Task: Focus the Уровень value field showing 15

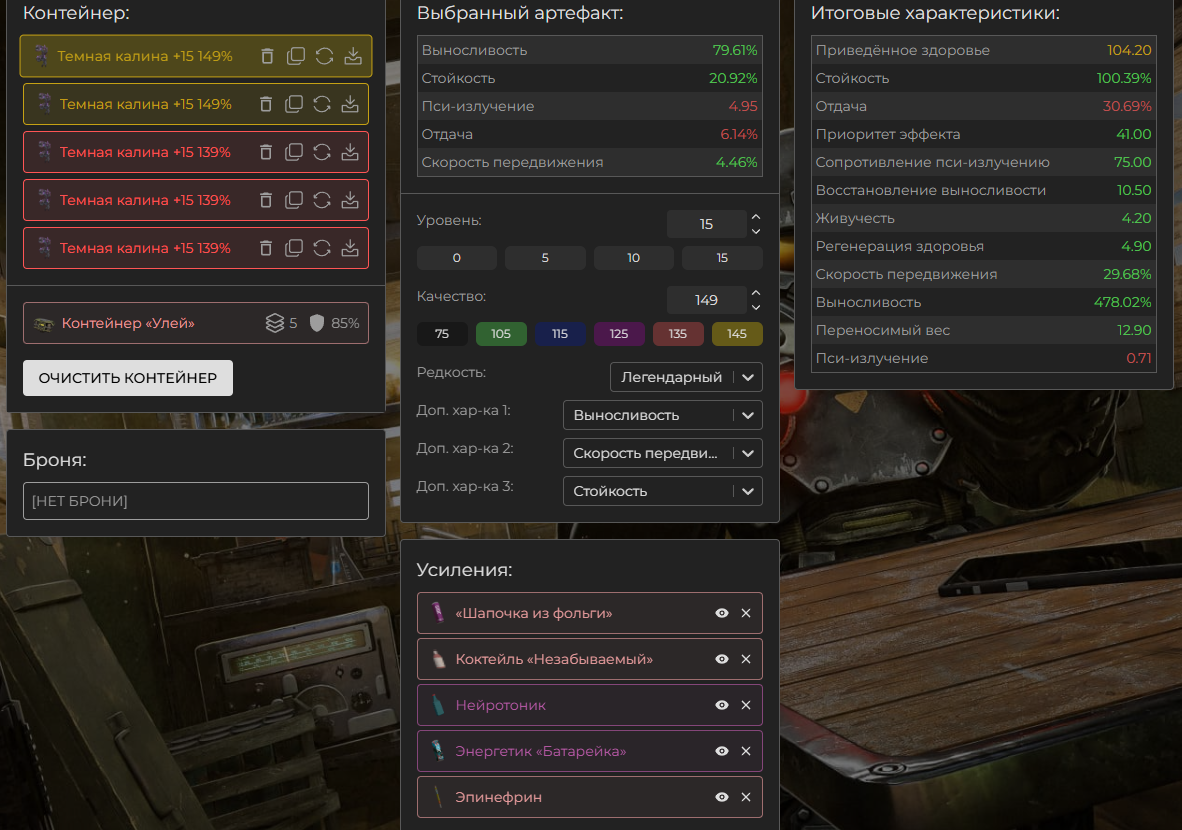Action: (706, 224)
